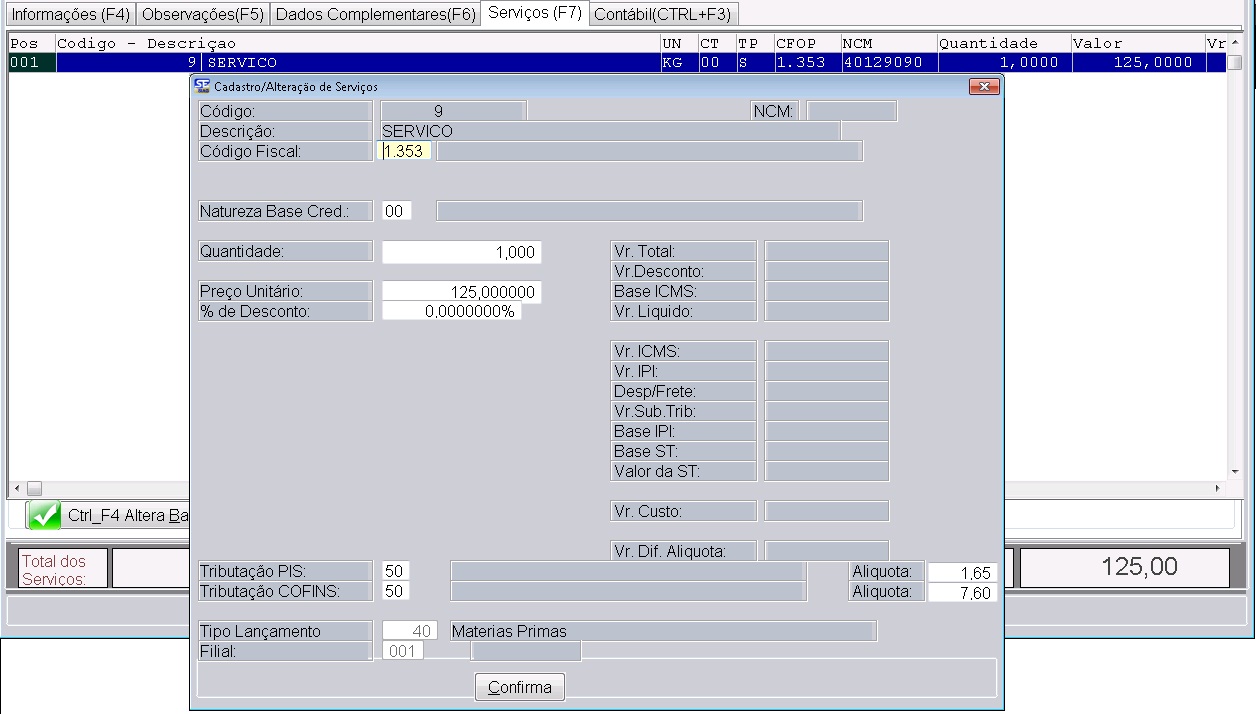Click the Tributação PIS code box

coord(395,571)
